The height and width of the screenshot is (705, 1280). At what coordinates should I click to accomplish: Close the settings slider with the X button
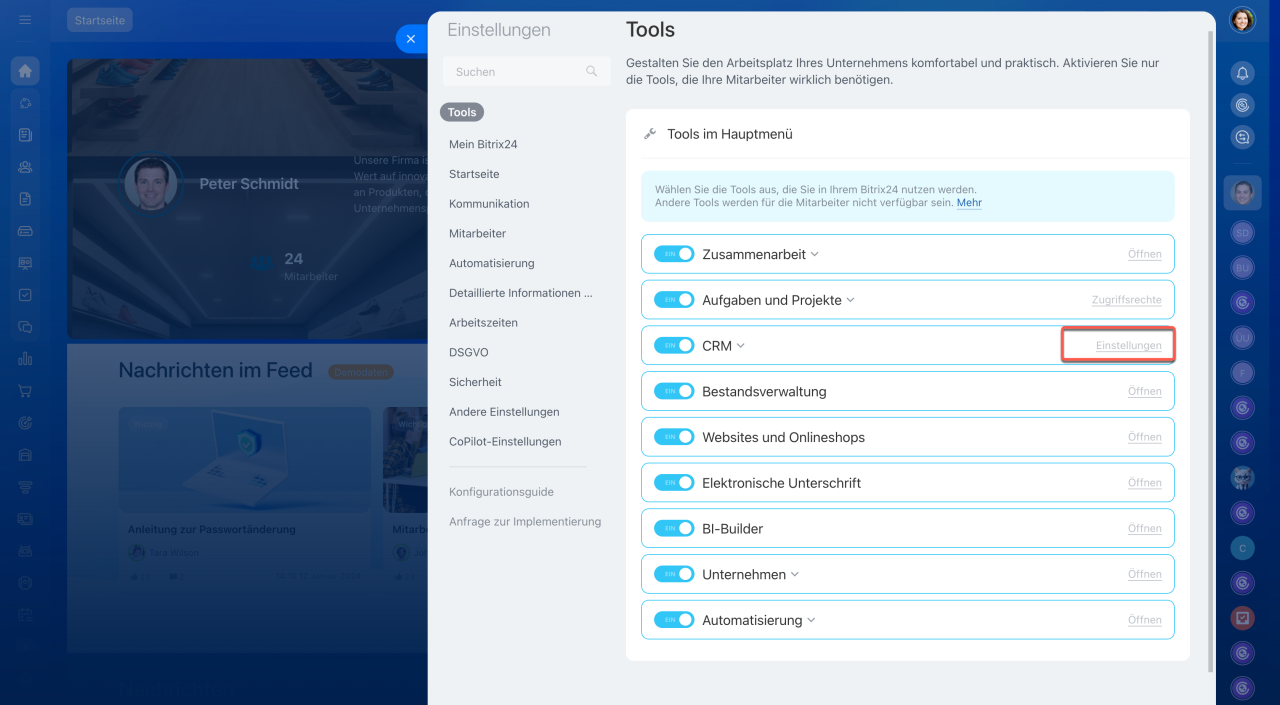411,39
